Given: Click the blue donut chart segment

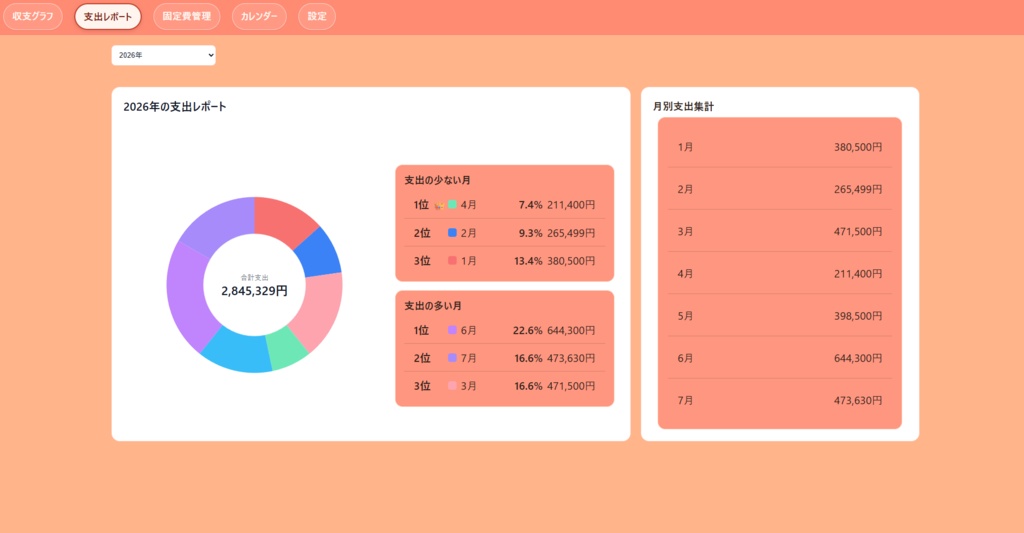Looking at the screenshot, I should pyautogui.click(x=319, y=251).
